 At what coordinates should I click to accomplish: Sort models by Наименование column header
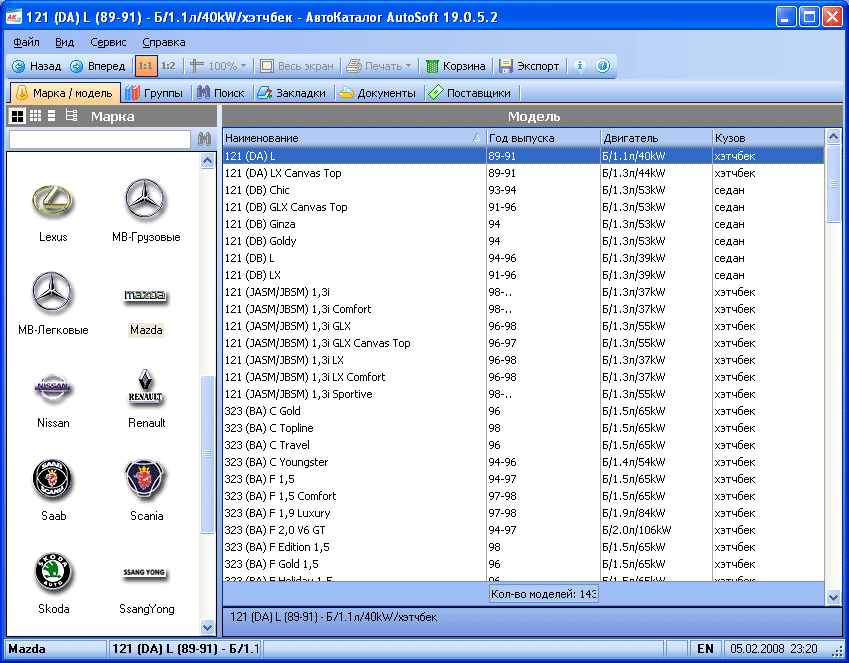350,137
